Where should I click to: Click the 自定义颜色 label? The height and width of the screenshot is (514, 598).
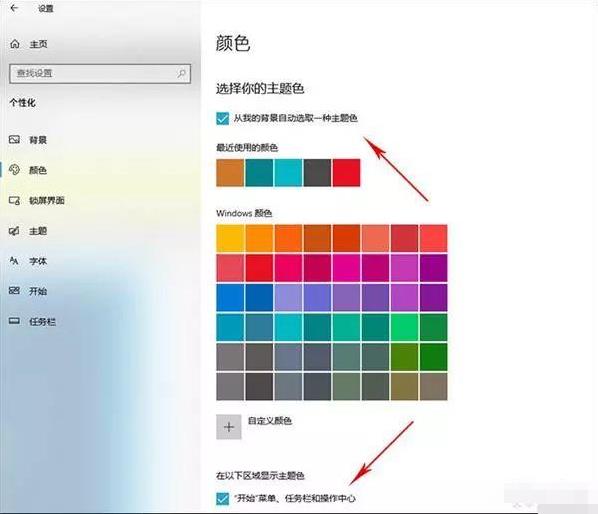270,421
